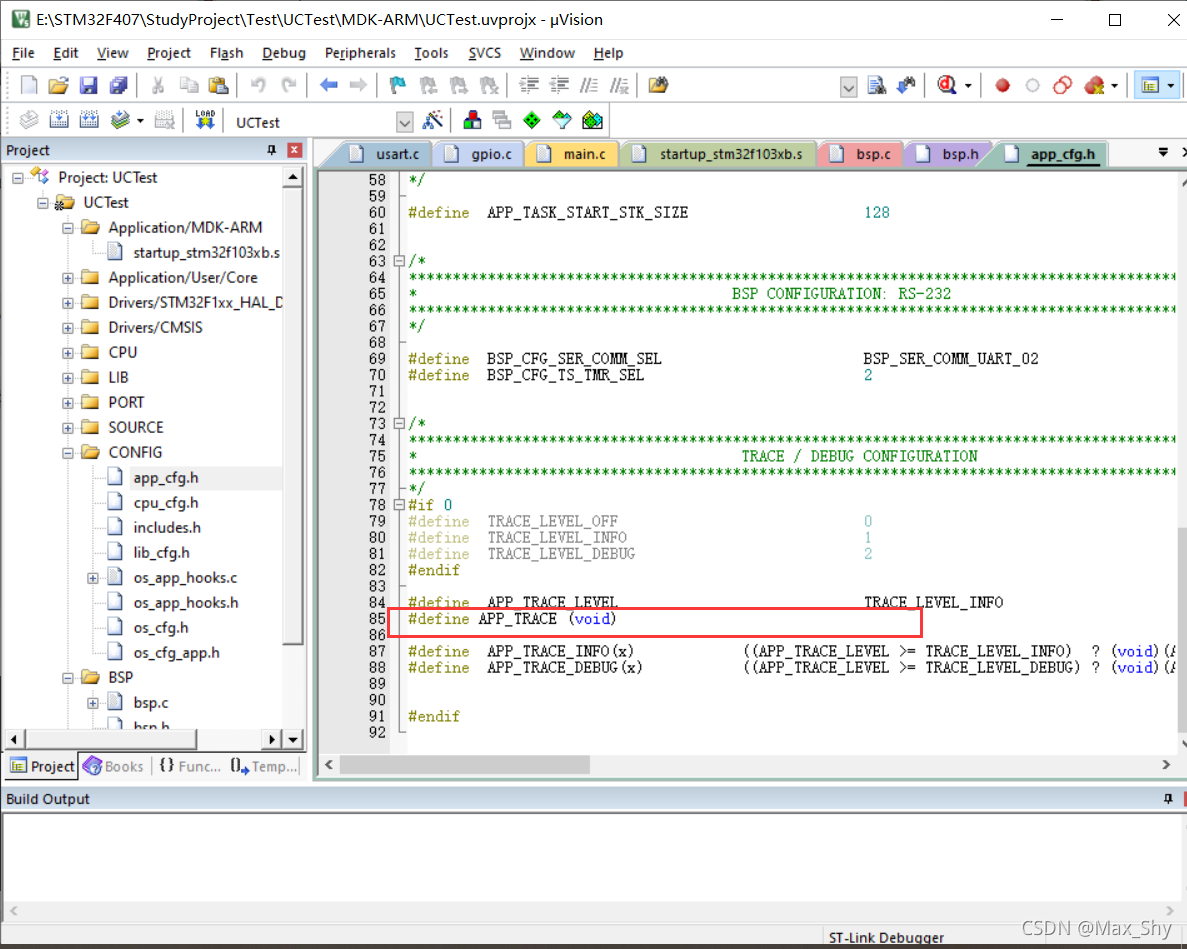
Task: Expand the os_app_hooks.c file node
Action: point(92,578)
